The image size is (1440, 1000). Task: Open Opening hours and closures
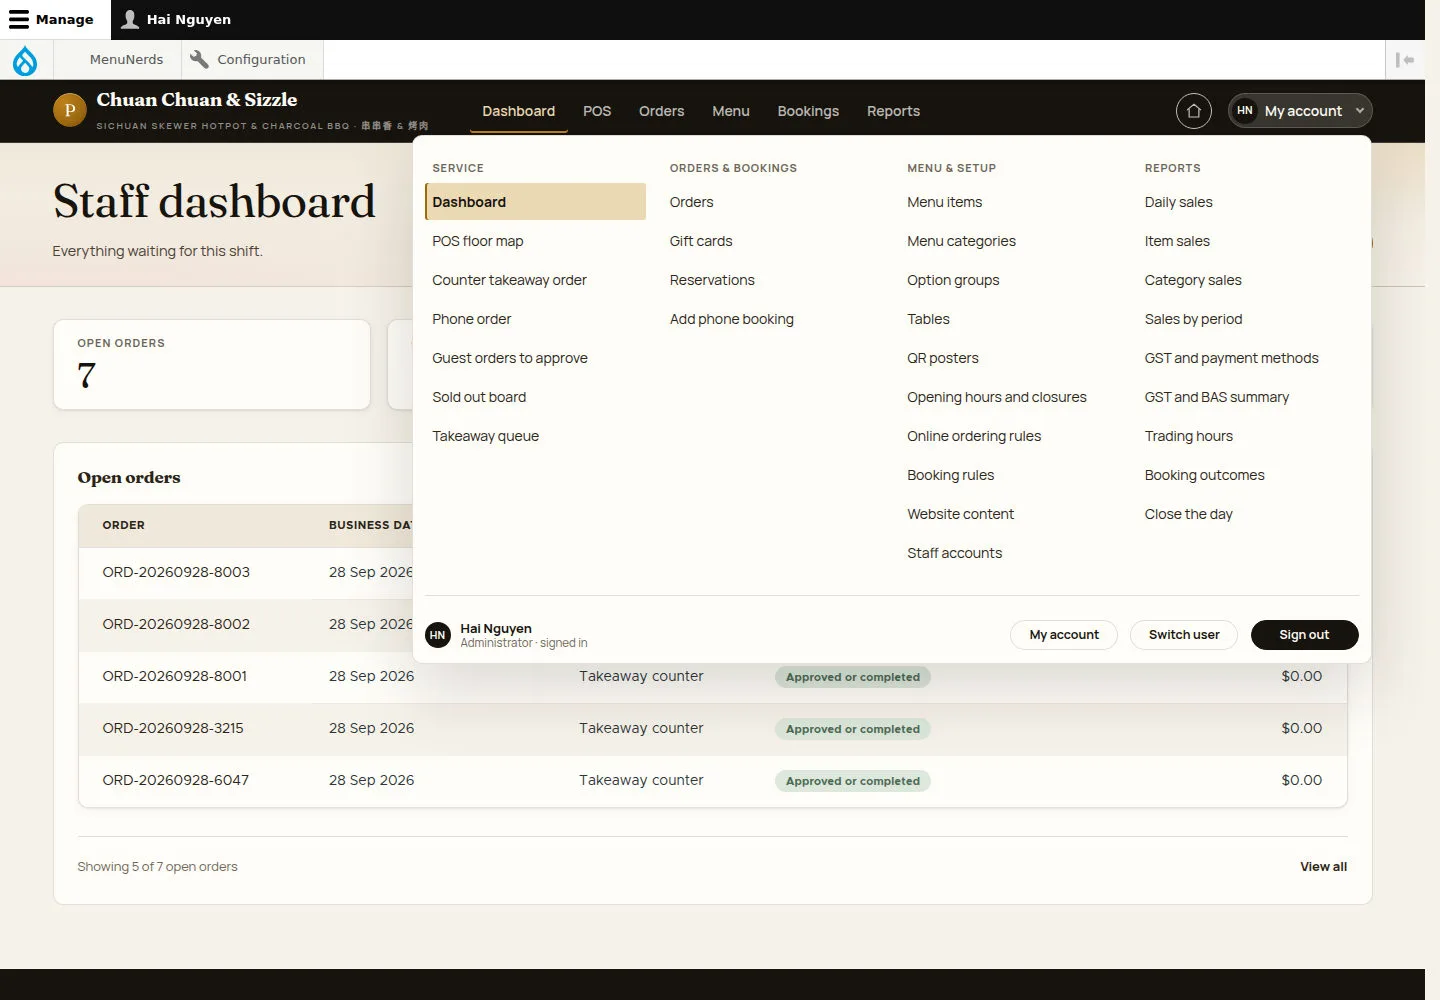(997, 397)
